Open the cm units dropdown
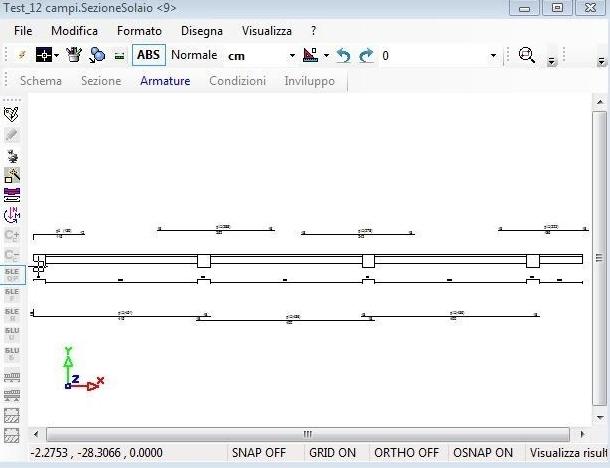This screenshot has width=610, height=468. [292, 56]
